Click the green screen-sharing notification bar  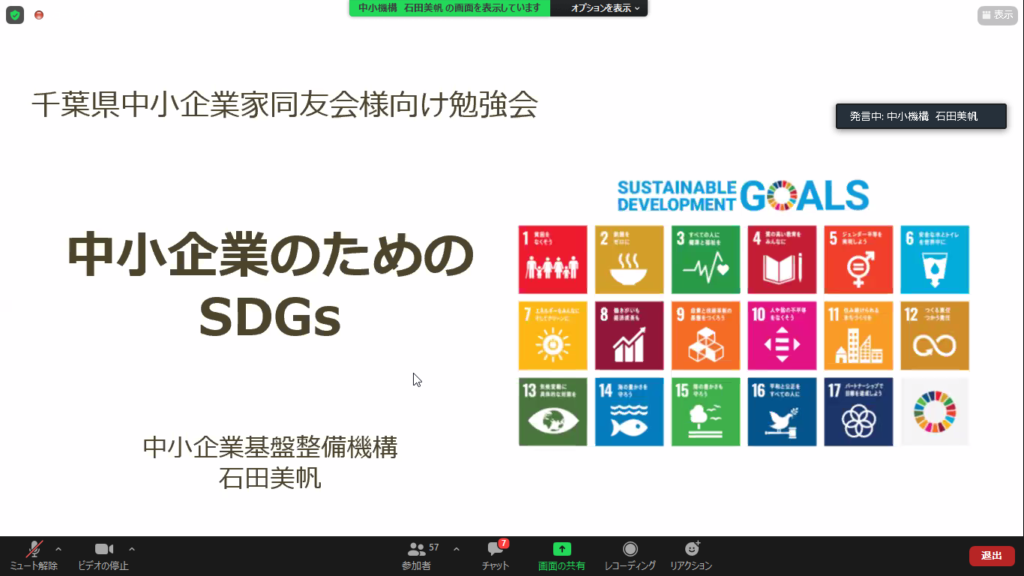[x=450, y=8]
